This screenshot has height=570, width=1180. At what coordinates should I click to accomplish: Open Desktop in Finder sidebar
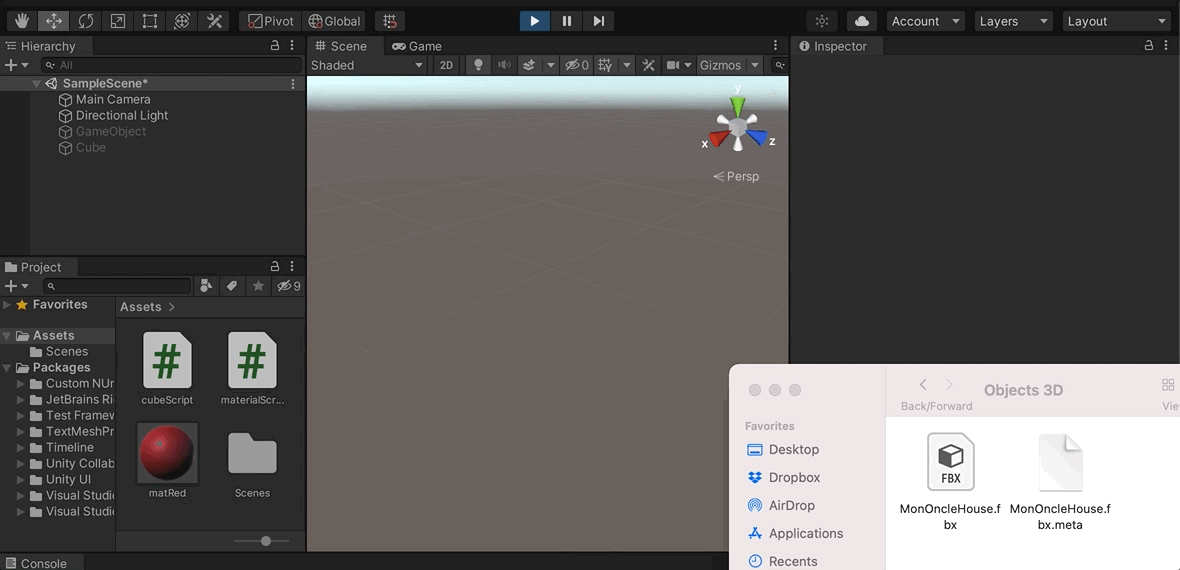793,450
